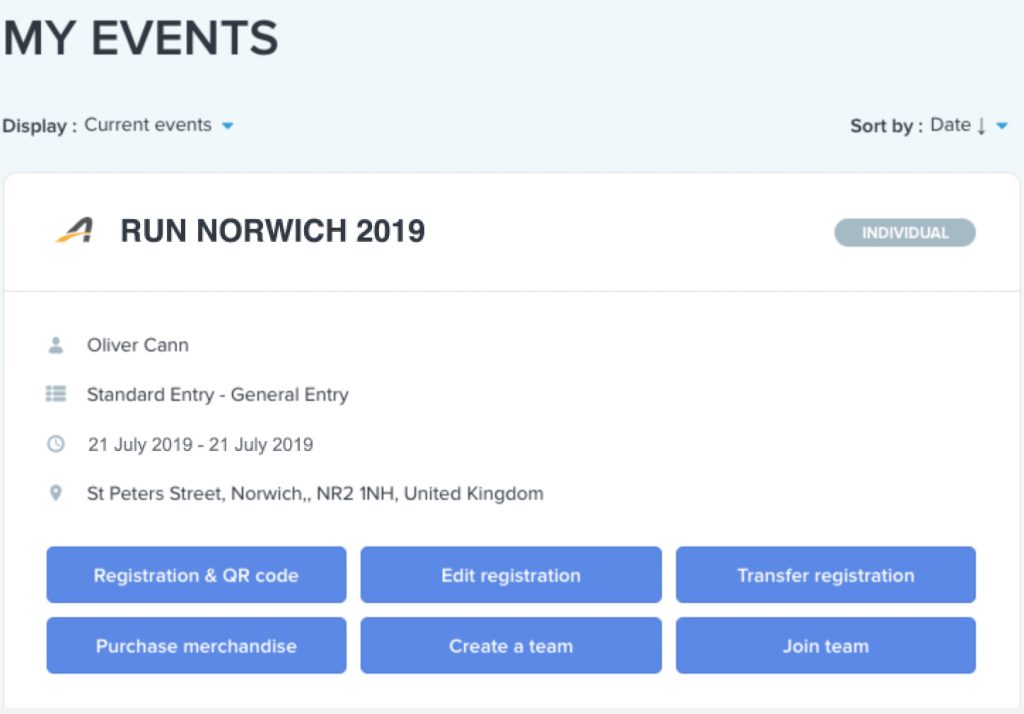
Task: Open the Purchase merchandise page
Action: coord(196,645)
